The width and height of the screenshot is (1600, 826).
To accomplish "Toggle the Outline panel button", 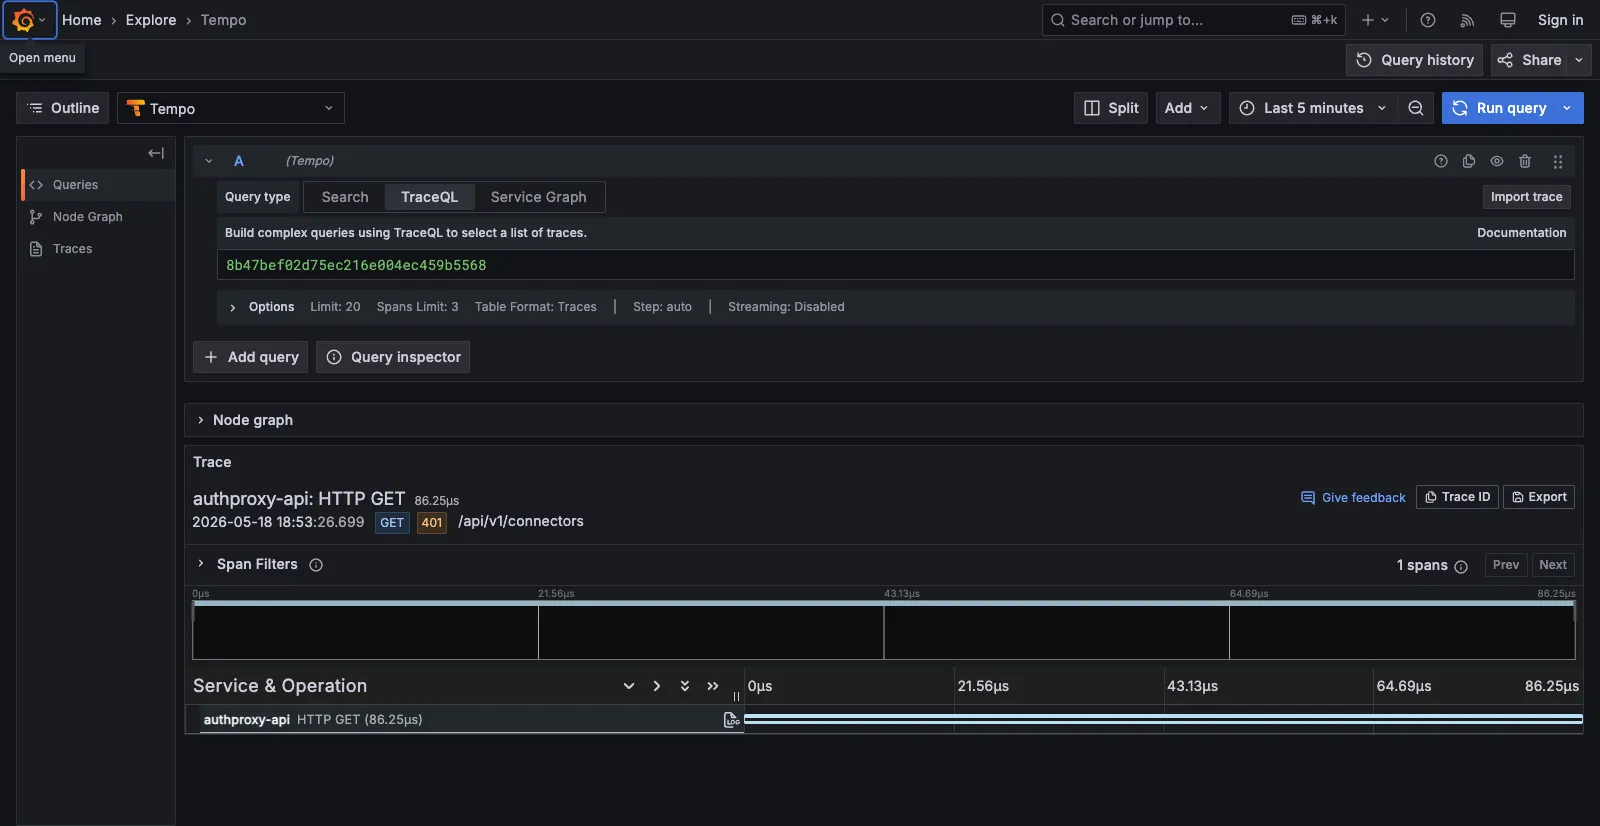I will (63, 108).
